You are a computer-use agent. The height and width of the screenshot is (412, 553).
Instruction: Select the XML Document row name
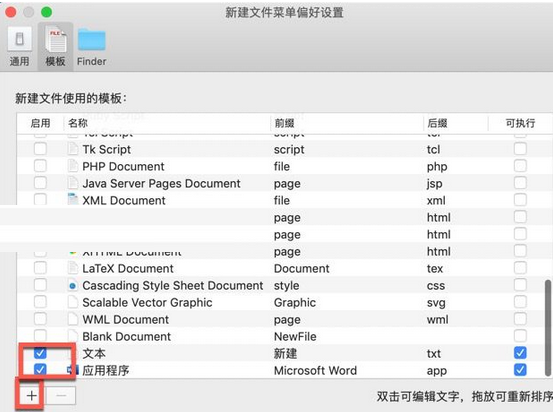pyautogui.click(x=124, y=200)
